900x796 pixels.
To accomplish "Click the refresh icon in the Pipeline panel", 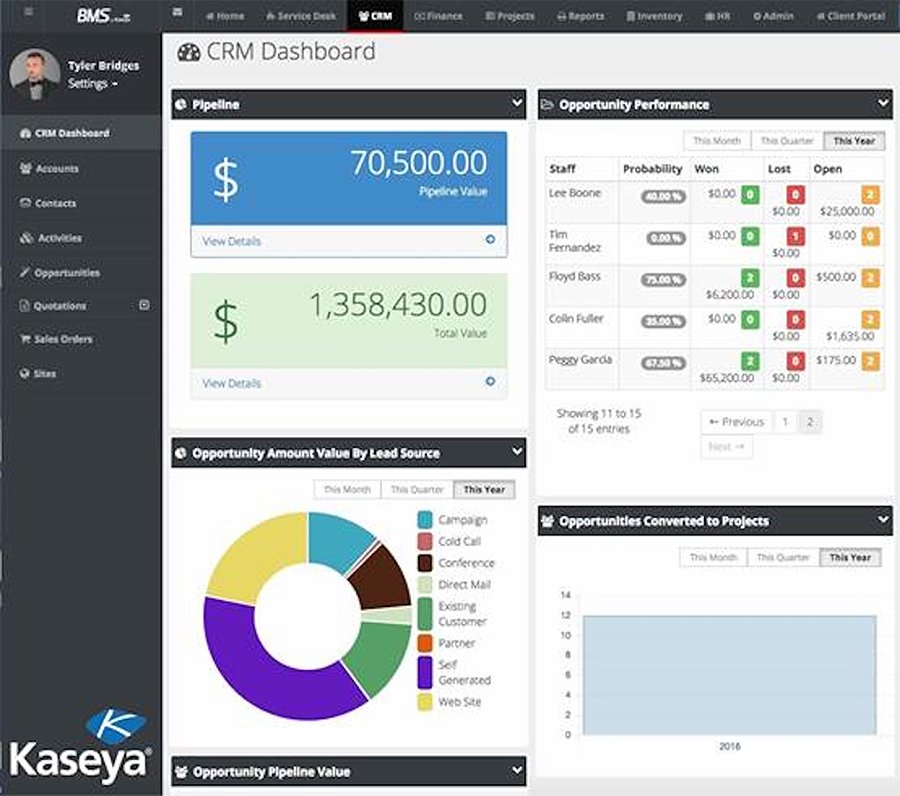I will click(490, 240).
